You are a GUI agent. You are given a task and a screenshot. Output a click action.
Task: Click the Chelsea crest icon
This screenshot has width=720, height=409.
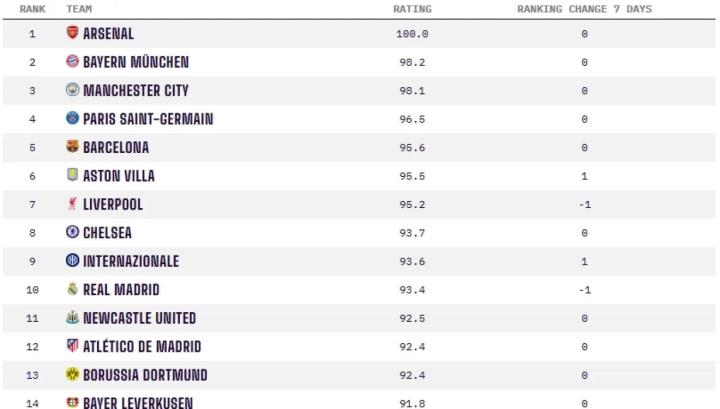tap(72, 233)
